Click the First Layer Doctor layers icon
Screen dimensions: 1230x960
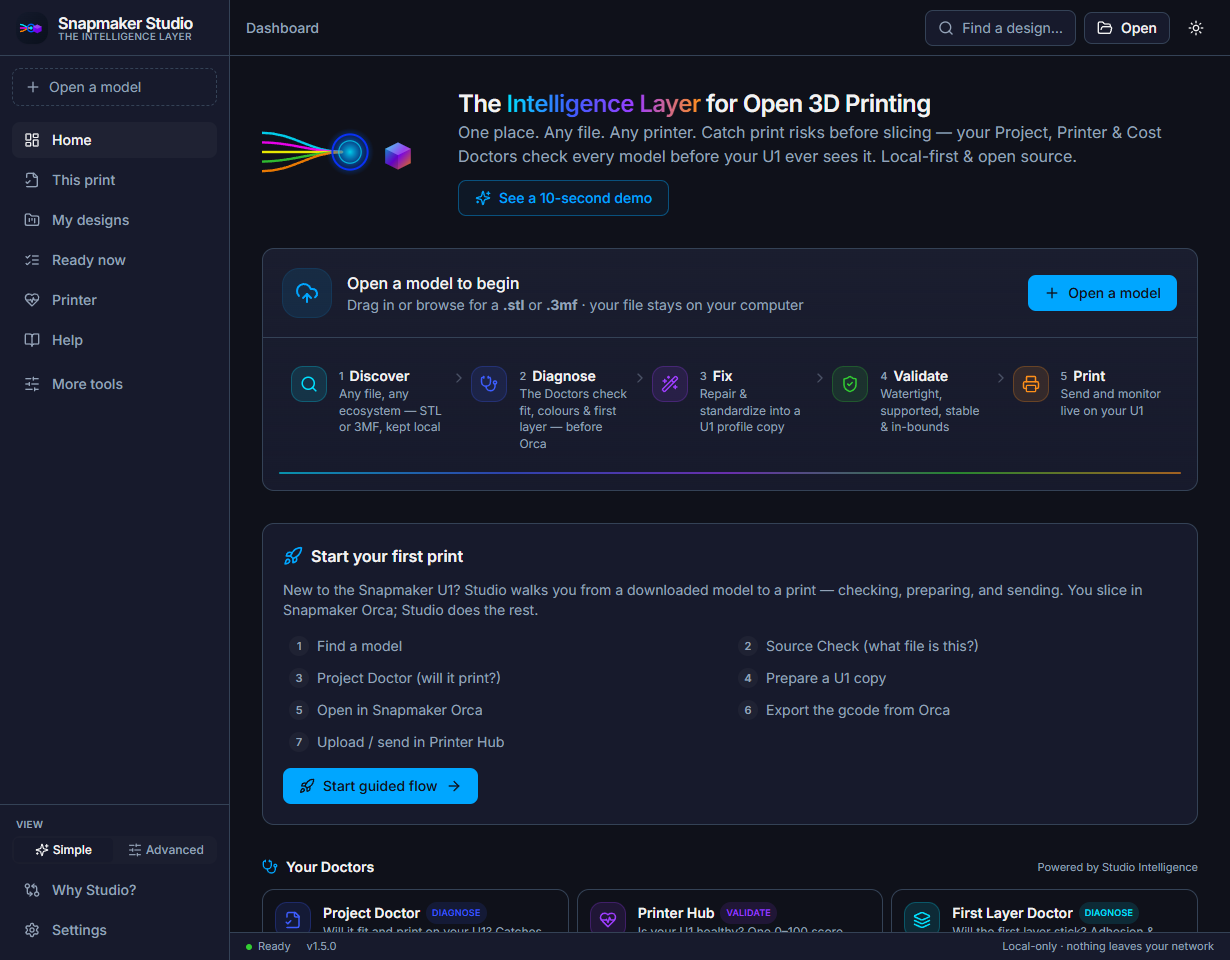tap(922, 918)
